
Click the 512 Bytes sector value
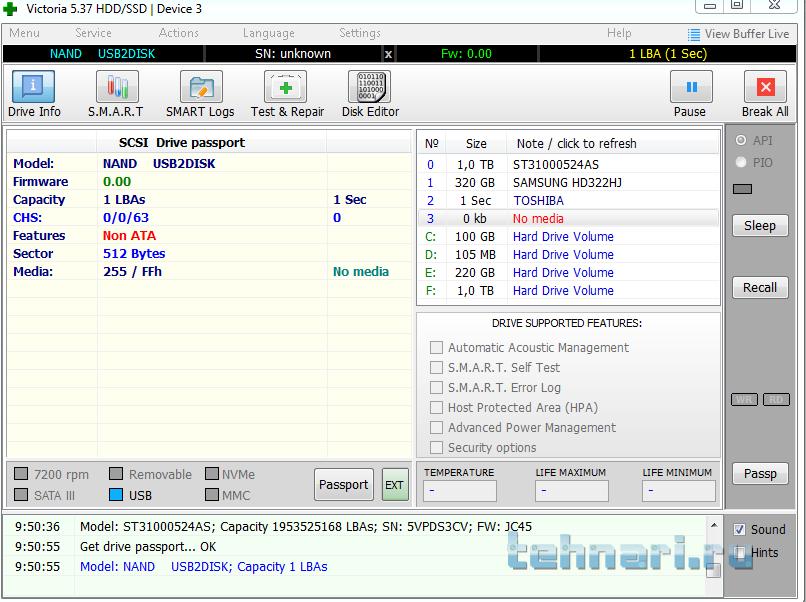click(134, 253)
